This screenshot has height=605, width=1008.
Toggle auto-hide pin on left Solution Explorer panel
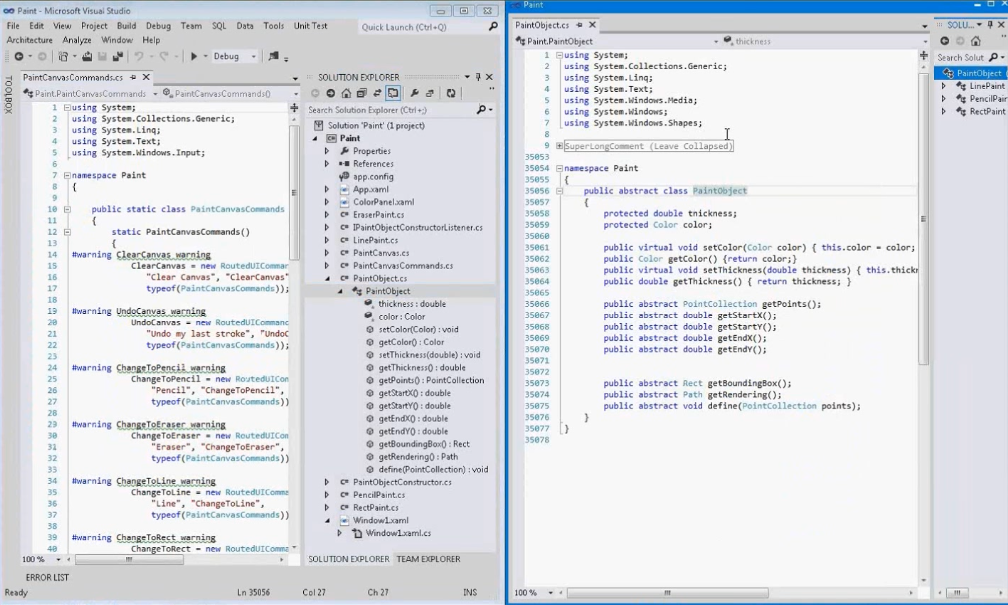tap(478, 77)
